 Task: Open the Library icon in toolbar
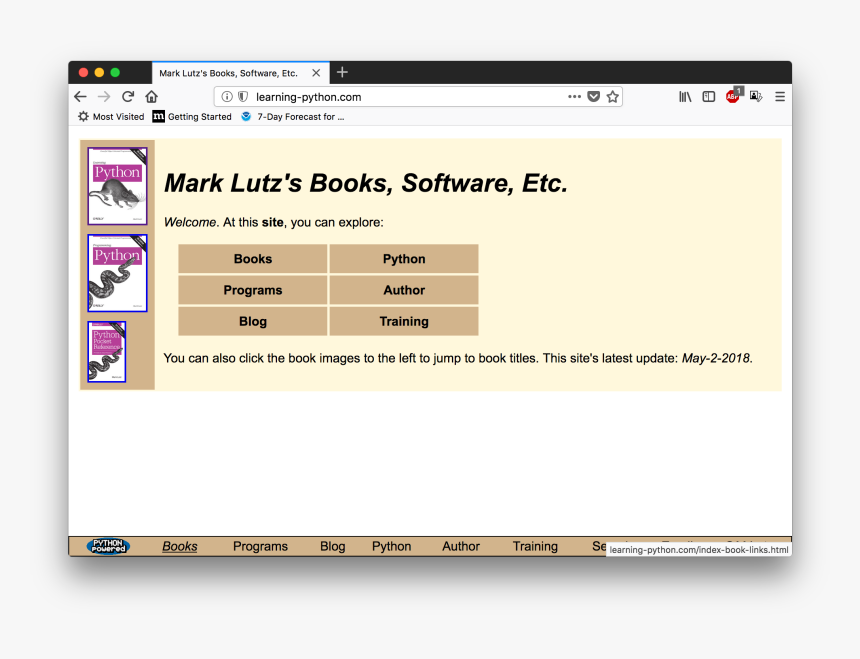pyautogui.click(x=685, y=96)
